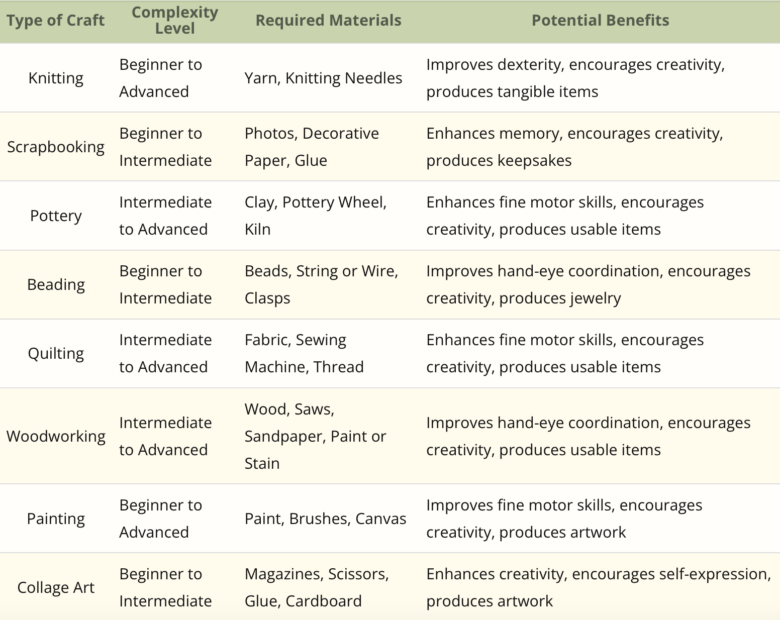Select the 'Pottery' craft cell
Screen dimensions: 780x620
(x=55, y=216)
